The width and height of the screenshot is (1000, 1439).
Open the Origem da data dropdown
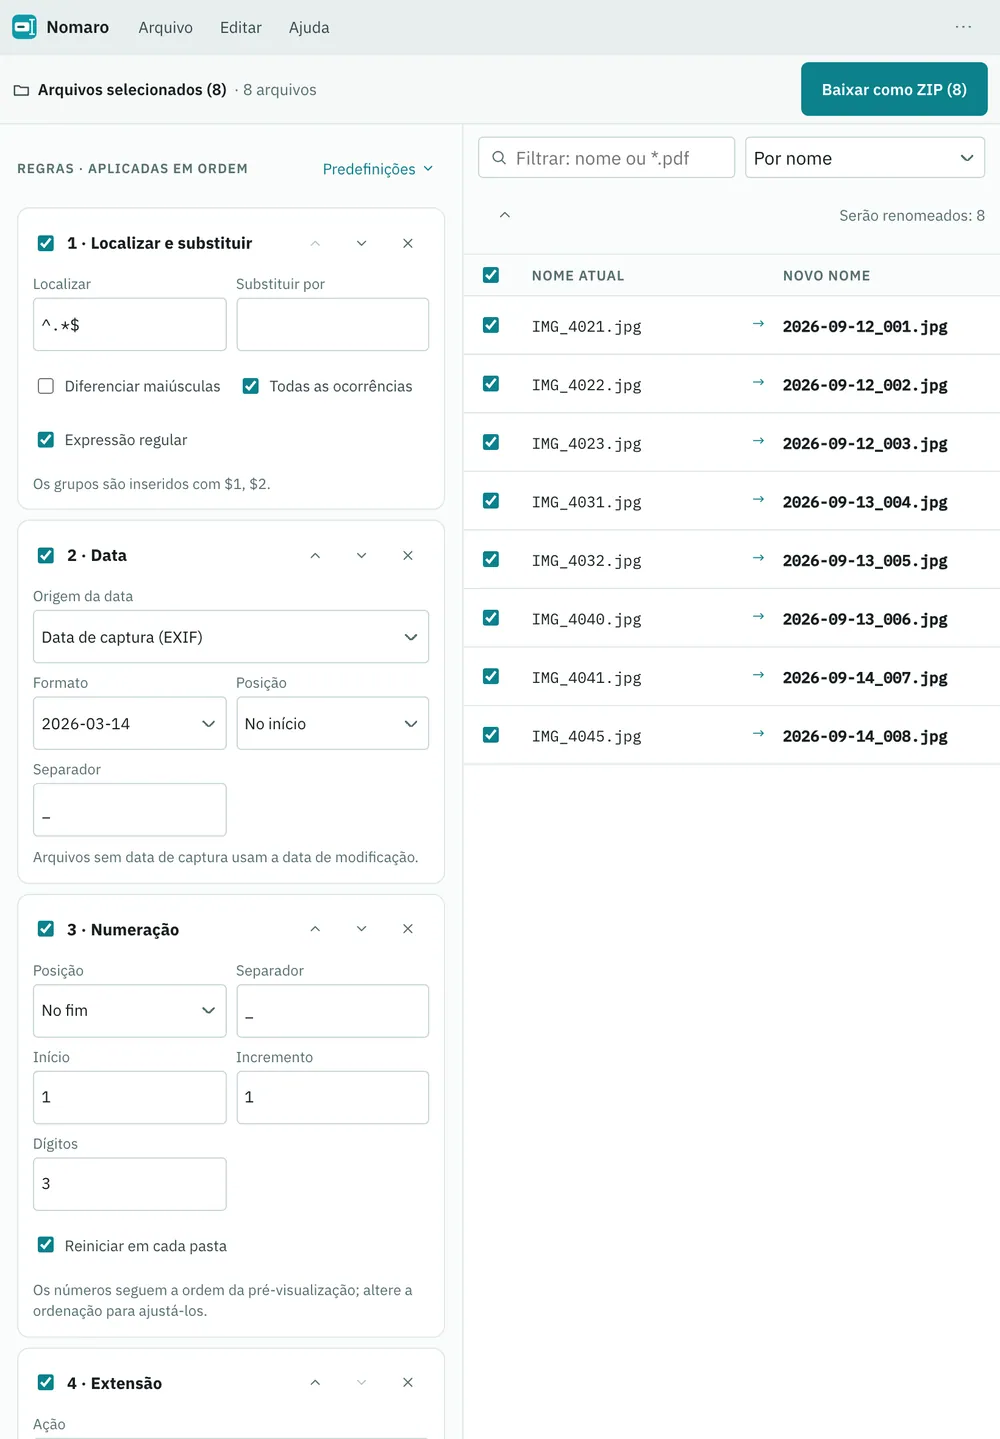pos(231,637)
